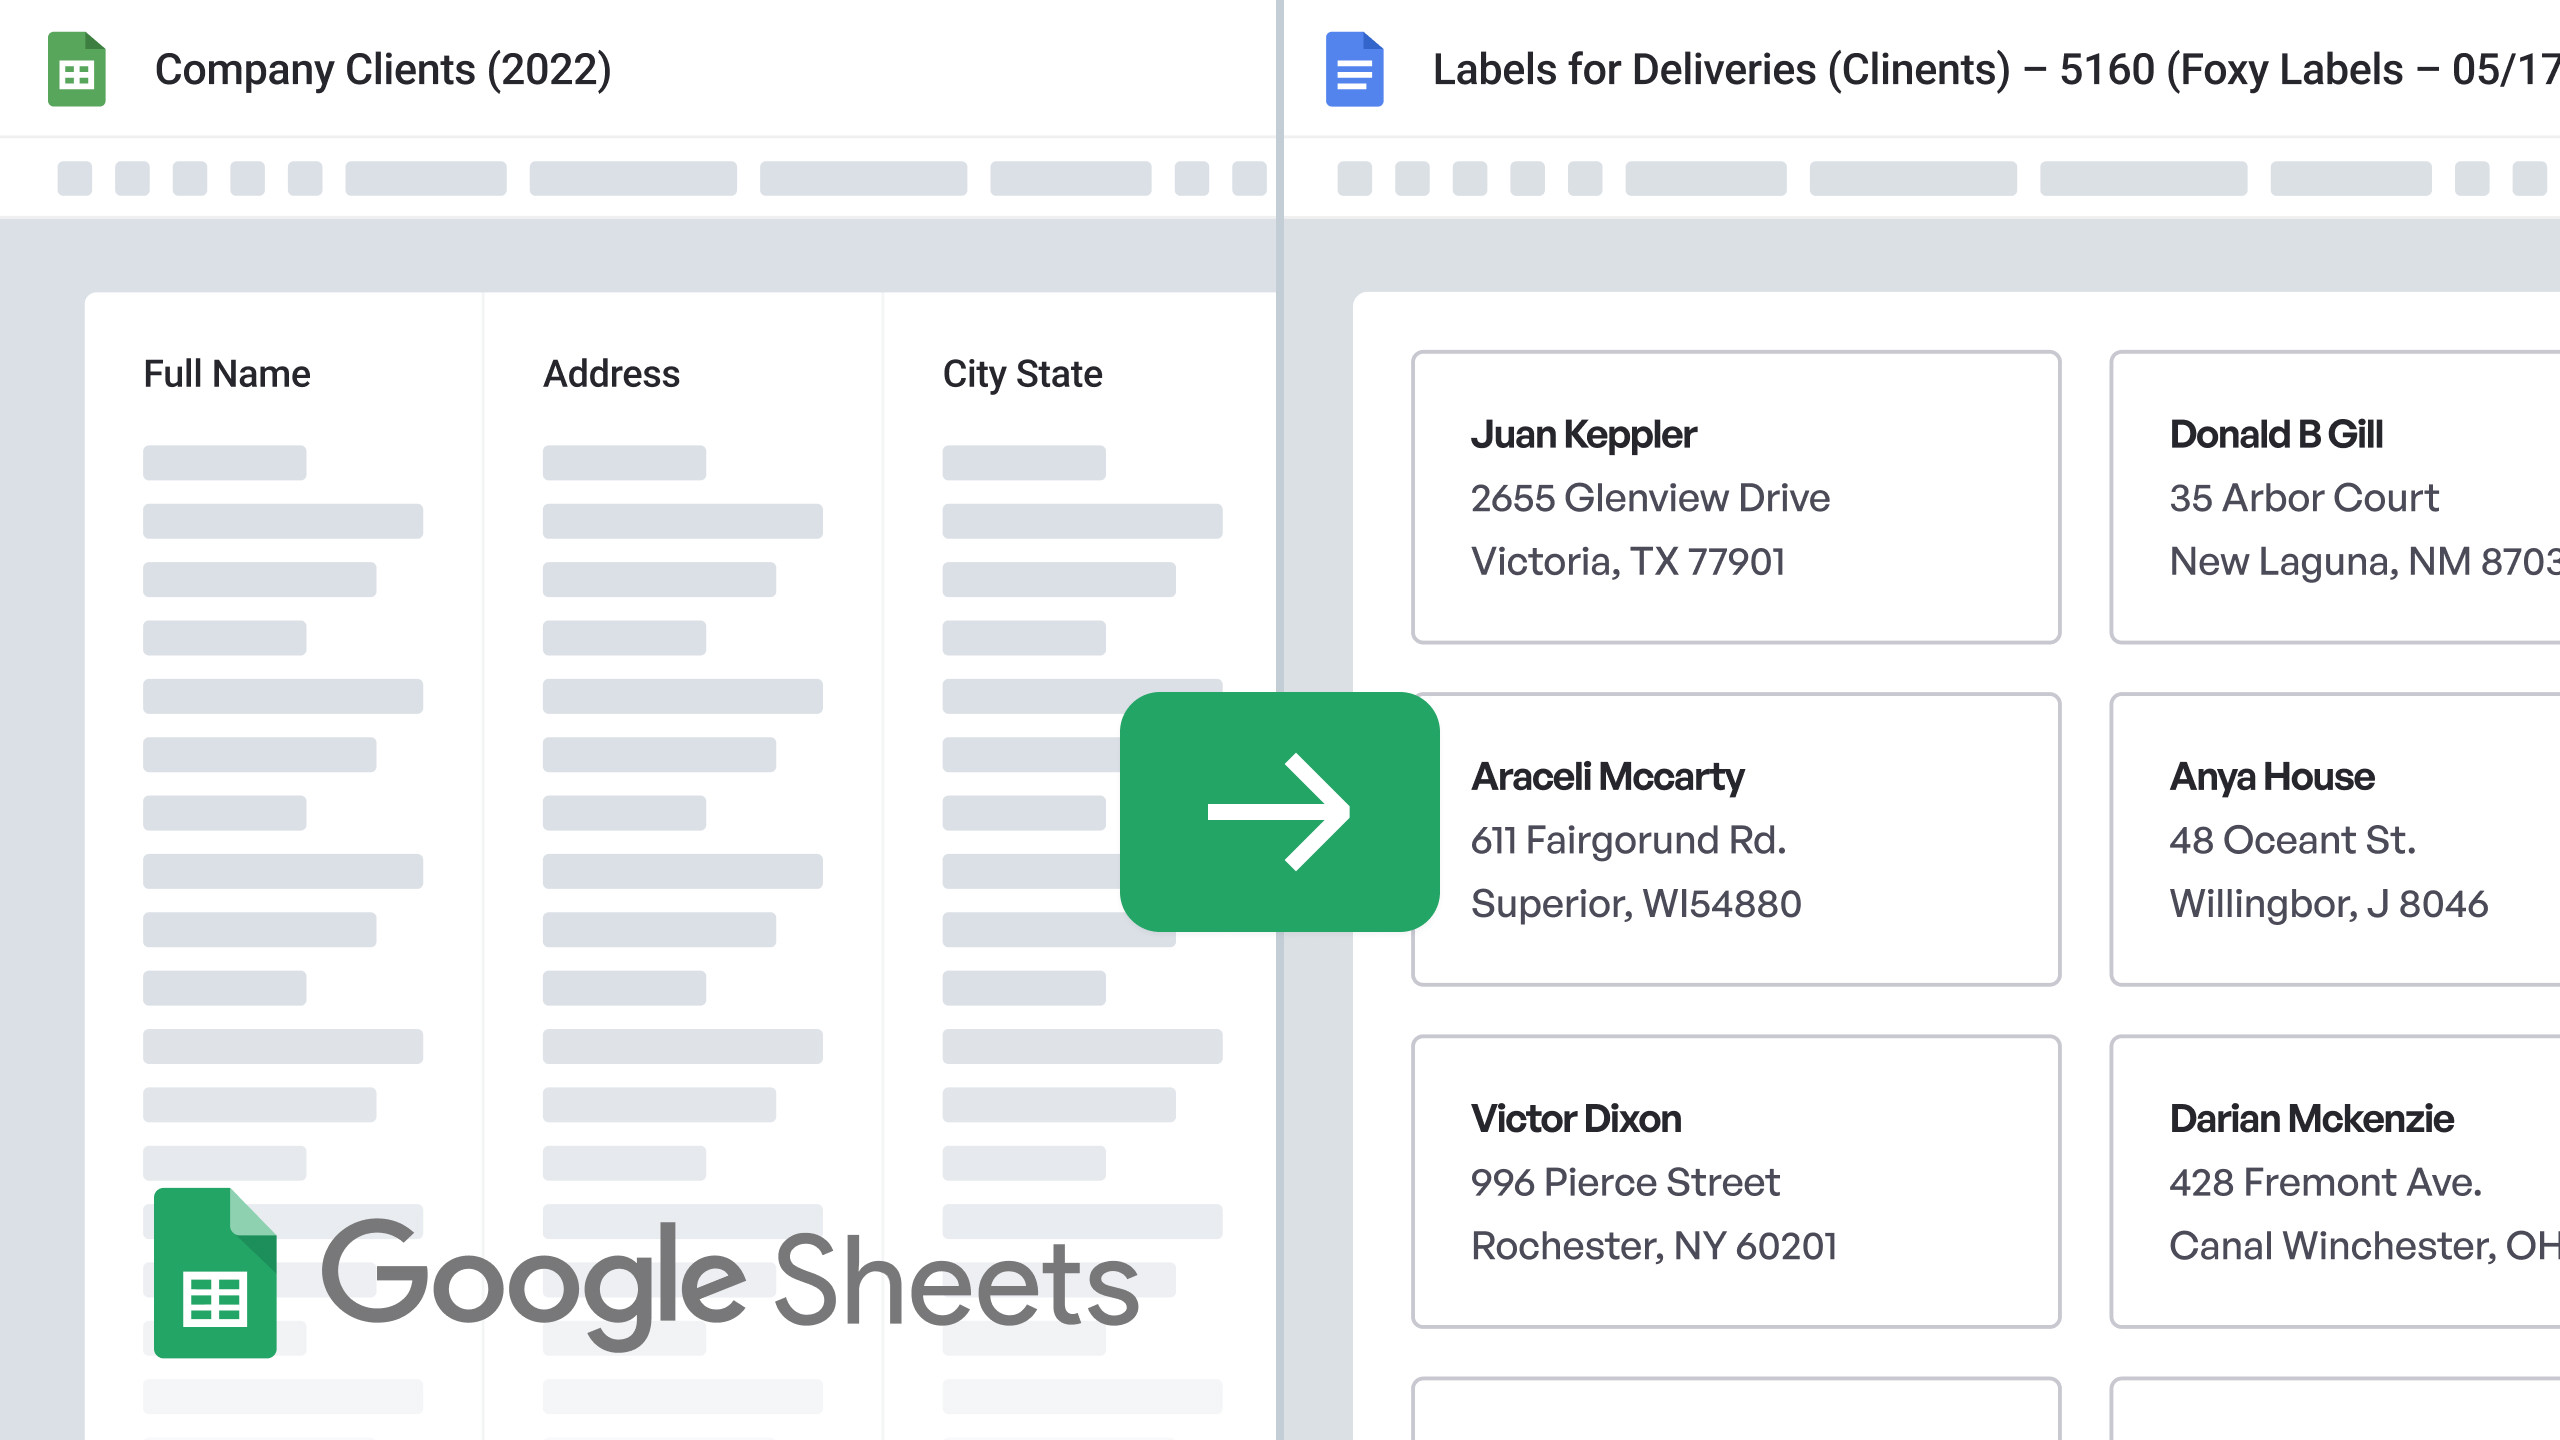
Task: Click the Rochester, NY 60201 text line
Action: pos(1654,1246)
